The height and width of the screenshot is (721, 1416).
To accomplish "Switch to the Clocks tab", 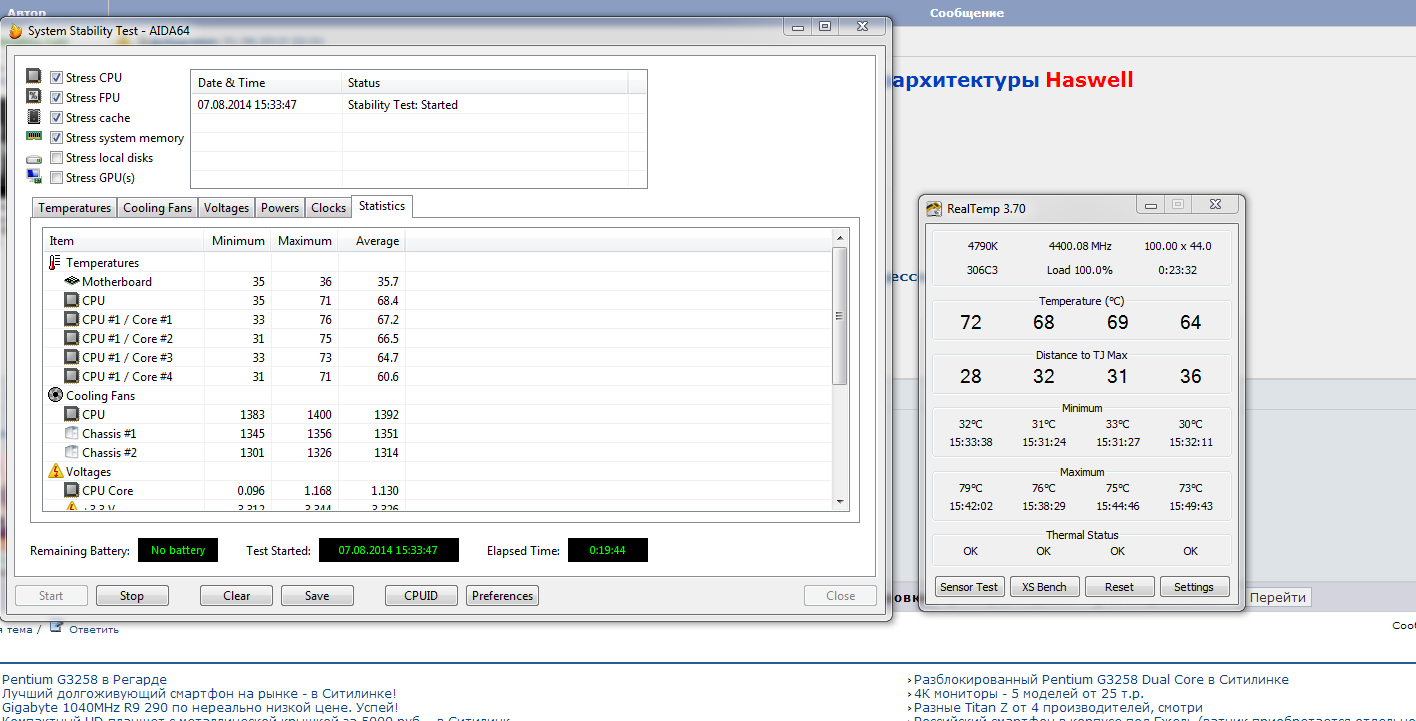I will (x=329, y=208).
